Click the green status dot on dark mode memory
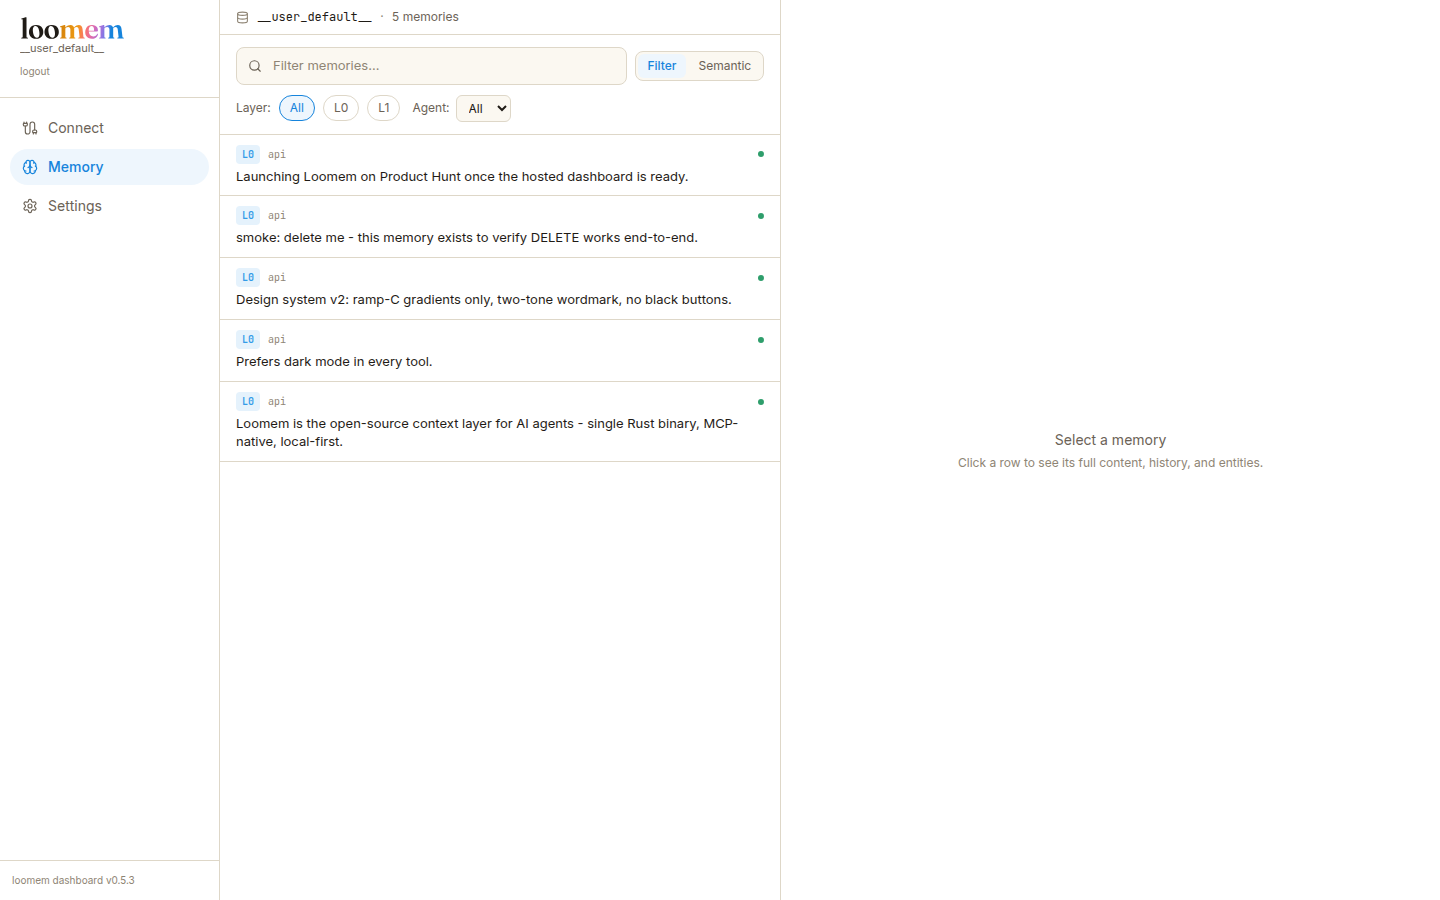1440x900 pixels. pos(761,340)
